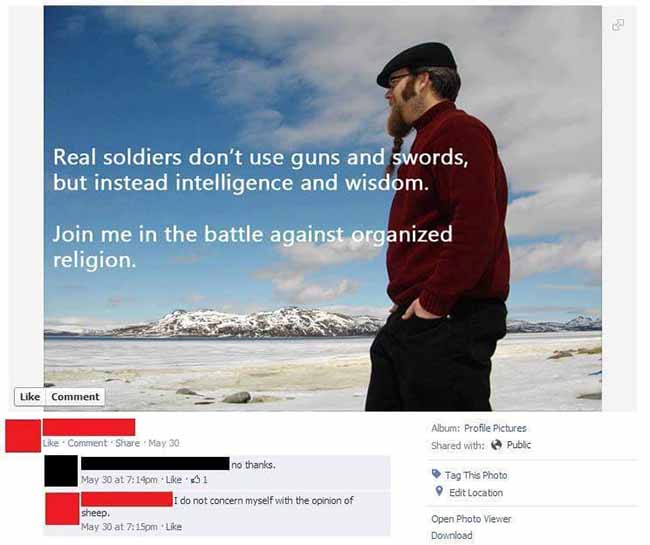Click the red poster profile thumbnail
Image resolution: width=650 pixels, height=545 pixels.
[x=23, y=436]
